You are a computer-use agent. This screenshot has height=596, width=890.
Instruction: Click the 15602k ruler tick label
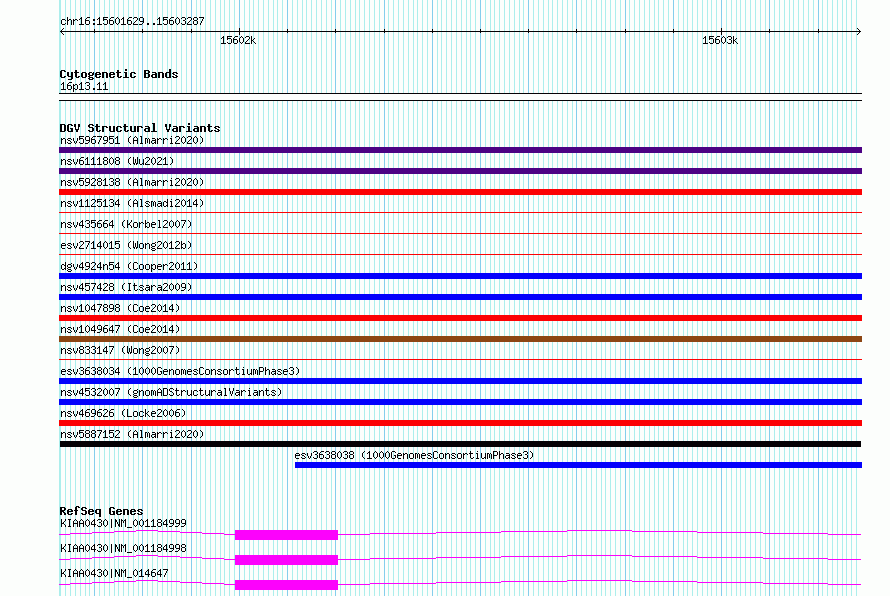(238, 40)
